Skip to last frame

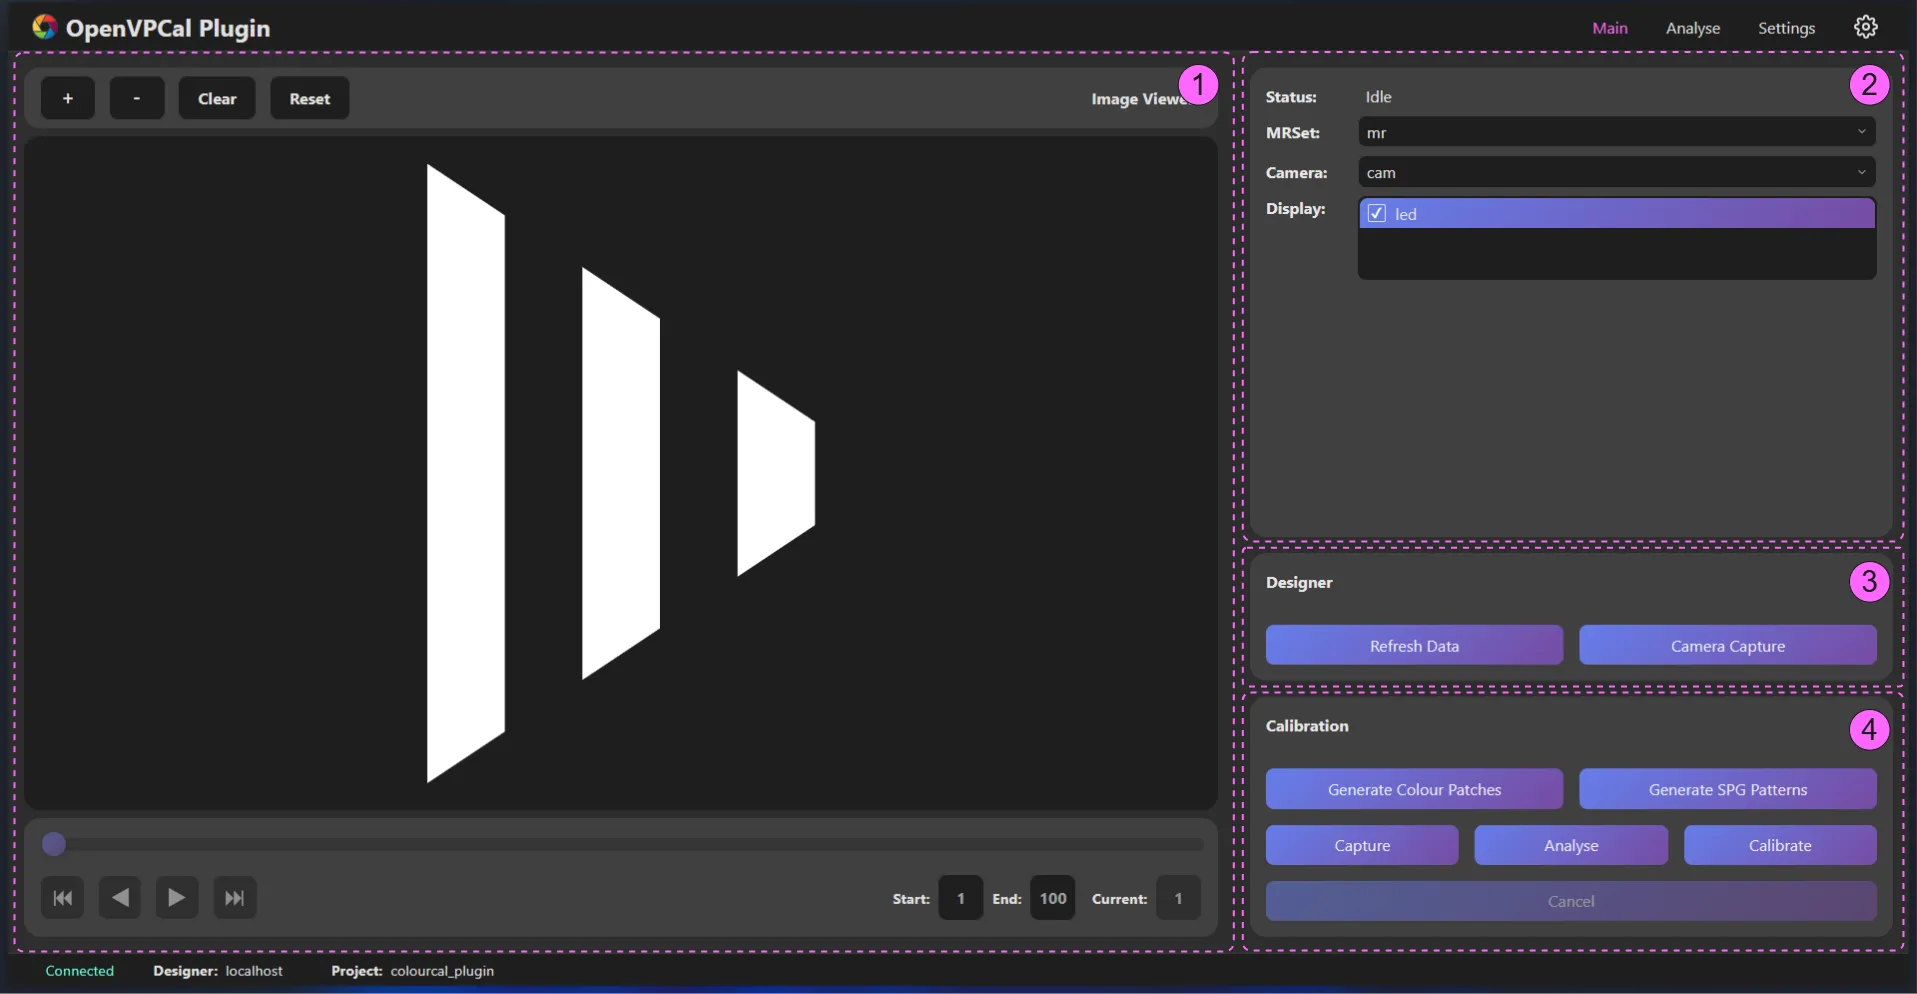click(235, 898)
